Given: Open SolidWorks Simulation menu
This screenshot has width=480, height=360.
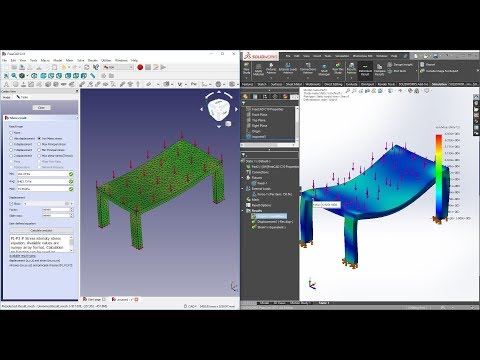Looking at the screenshot, I should [x=342, y=56].
